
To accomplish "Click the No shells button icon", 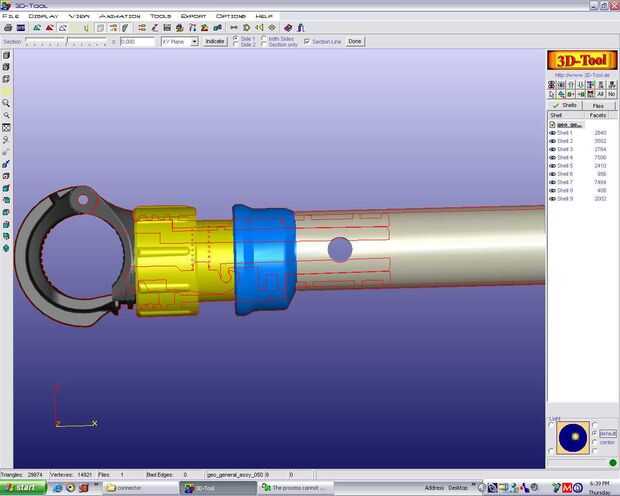I will tap(611, 94).
